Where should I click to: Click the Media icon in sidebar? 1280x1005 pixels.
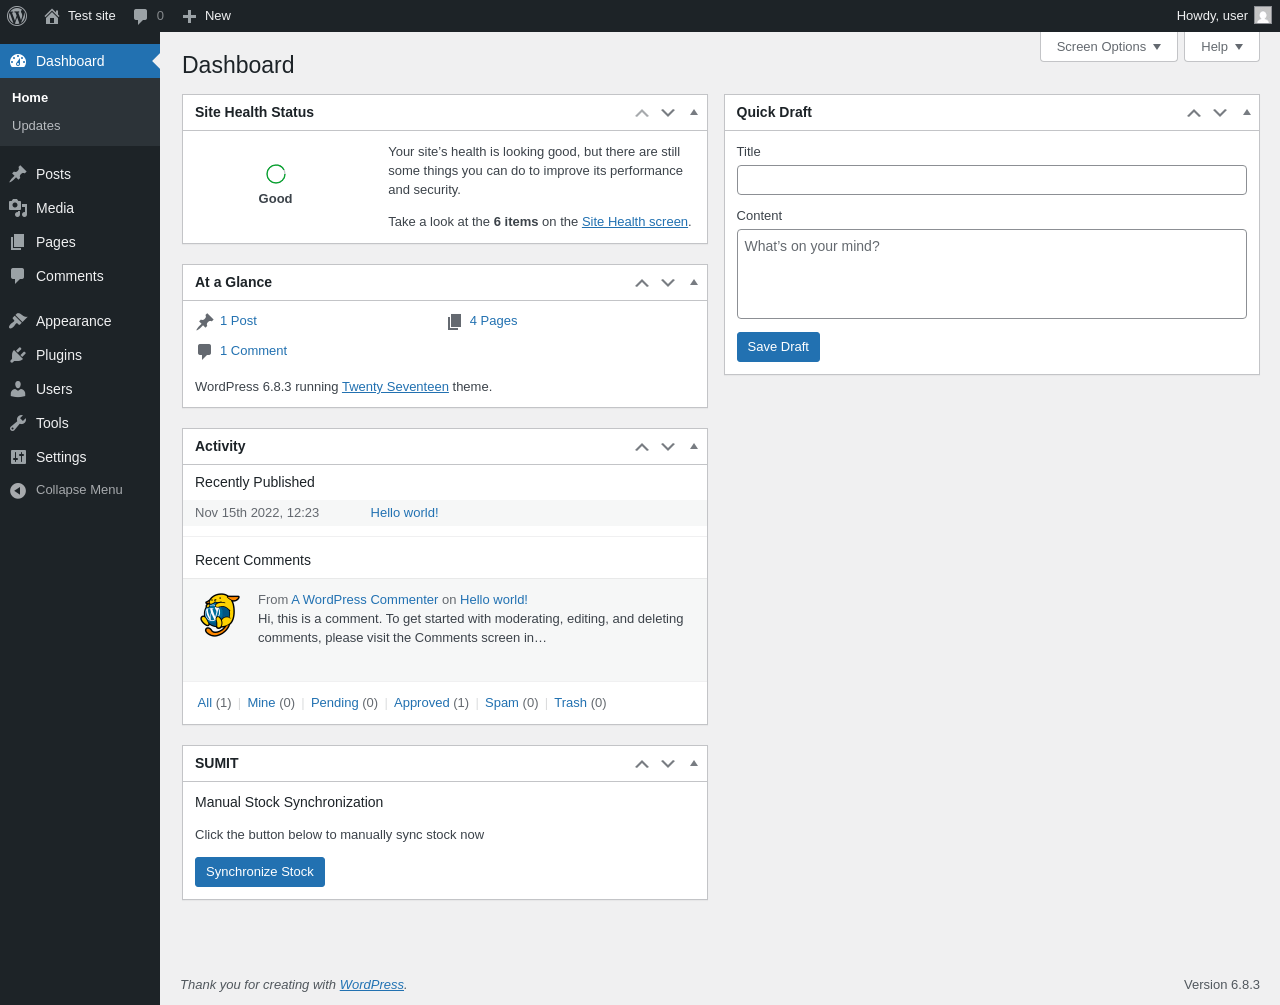tap(18, 208)
